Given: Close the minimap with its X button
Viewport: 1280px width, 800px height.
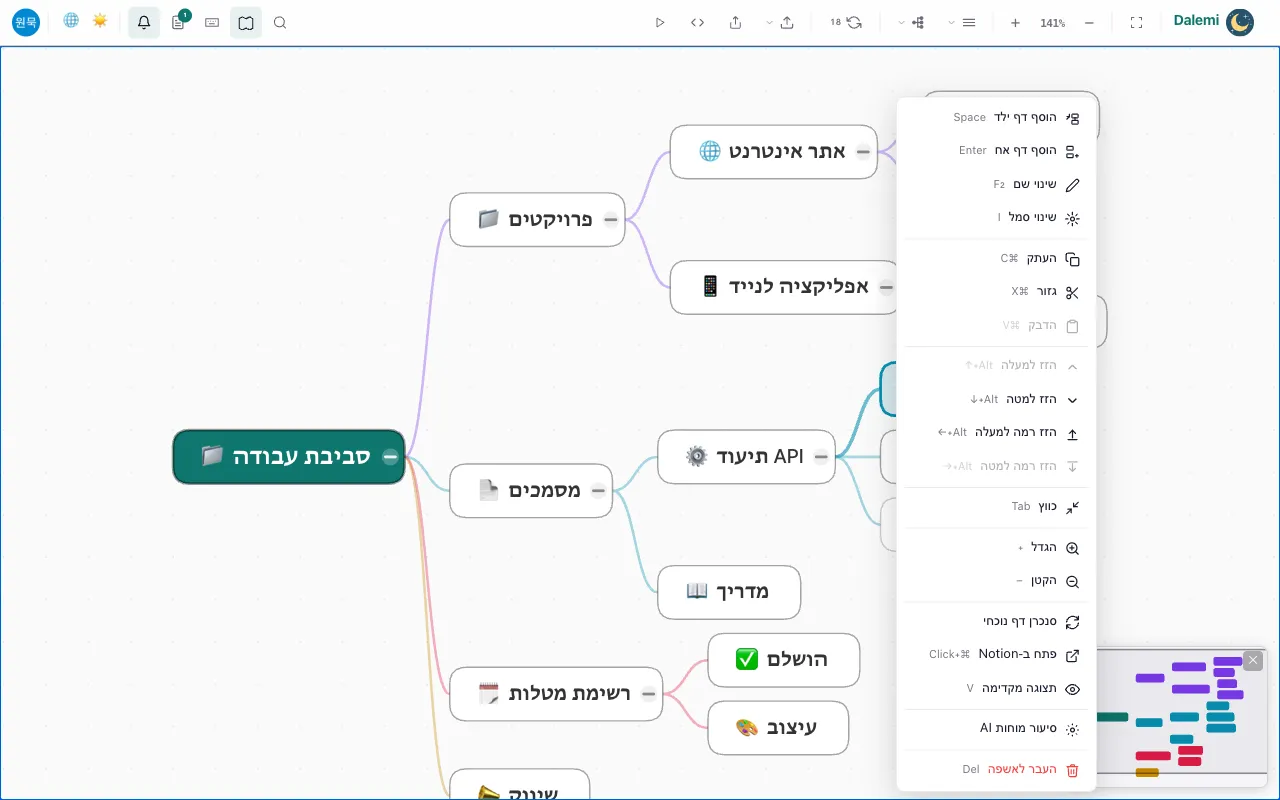Looking at the screenshot, I should click(x=1253, y=660).
